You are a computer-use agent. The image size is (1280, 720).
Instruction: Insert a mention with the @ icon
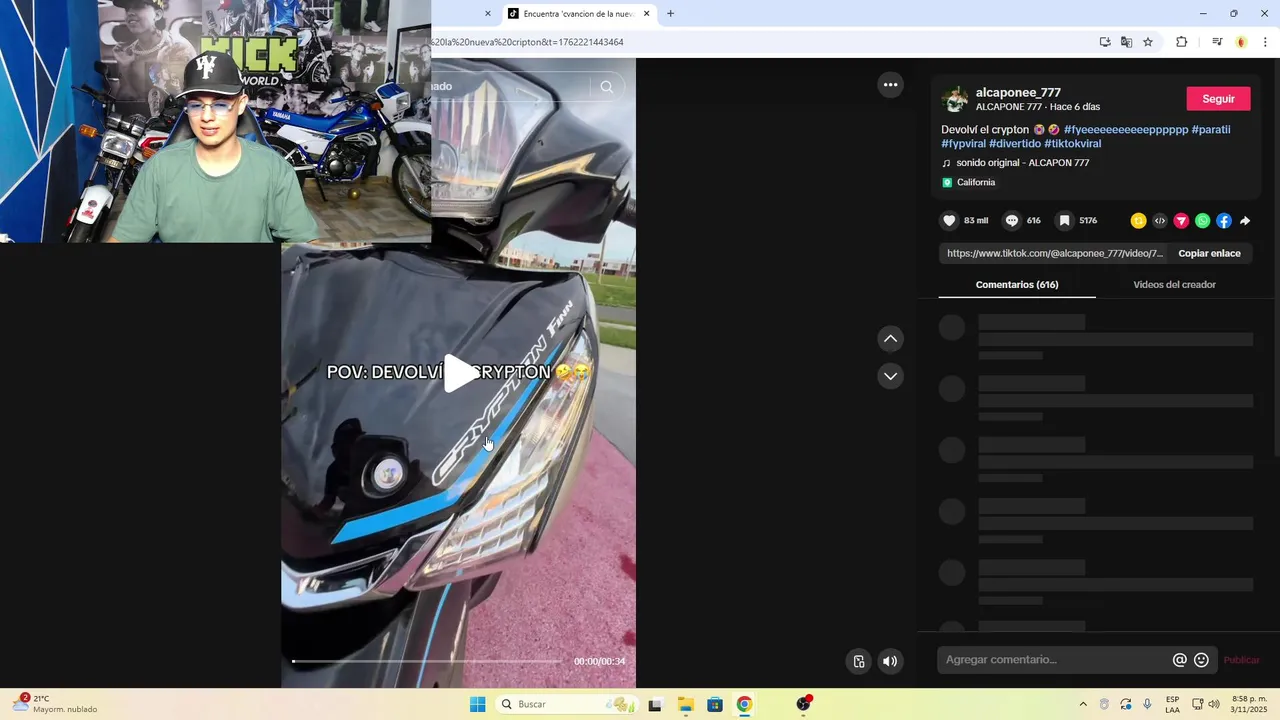click(x=1180, y=660)
